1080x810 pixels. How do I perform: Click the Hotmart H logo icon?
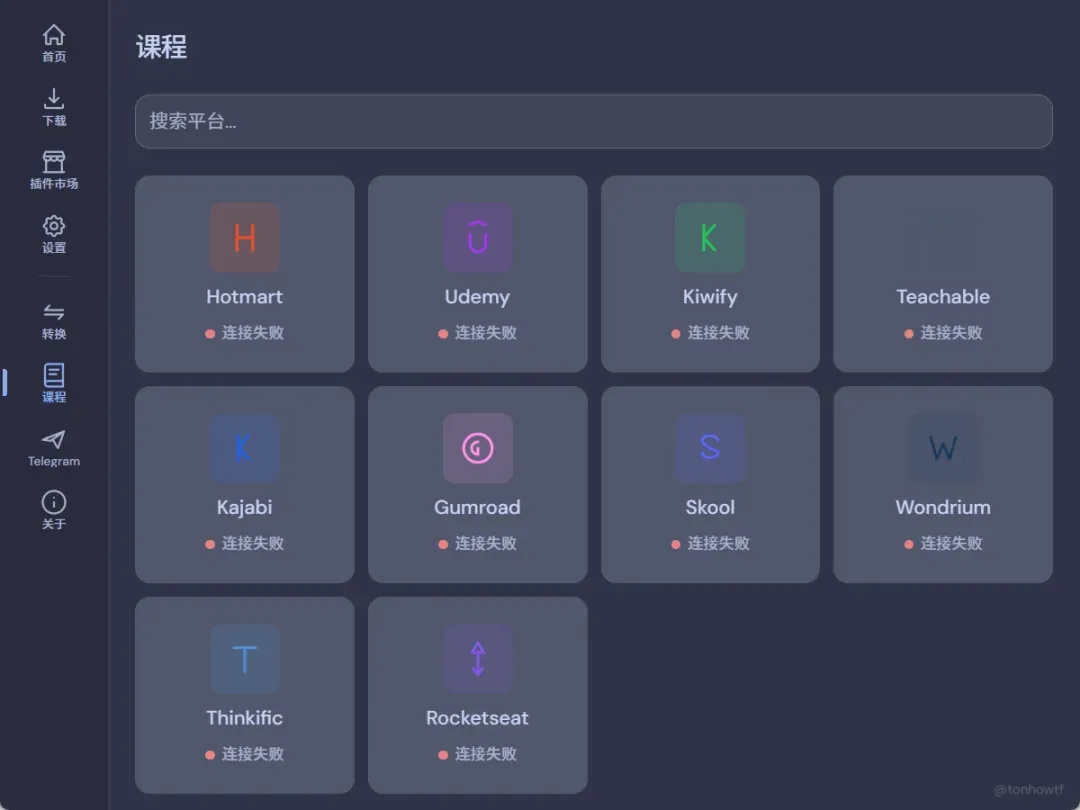(245, 238)
